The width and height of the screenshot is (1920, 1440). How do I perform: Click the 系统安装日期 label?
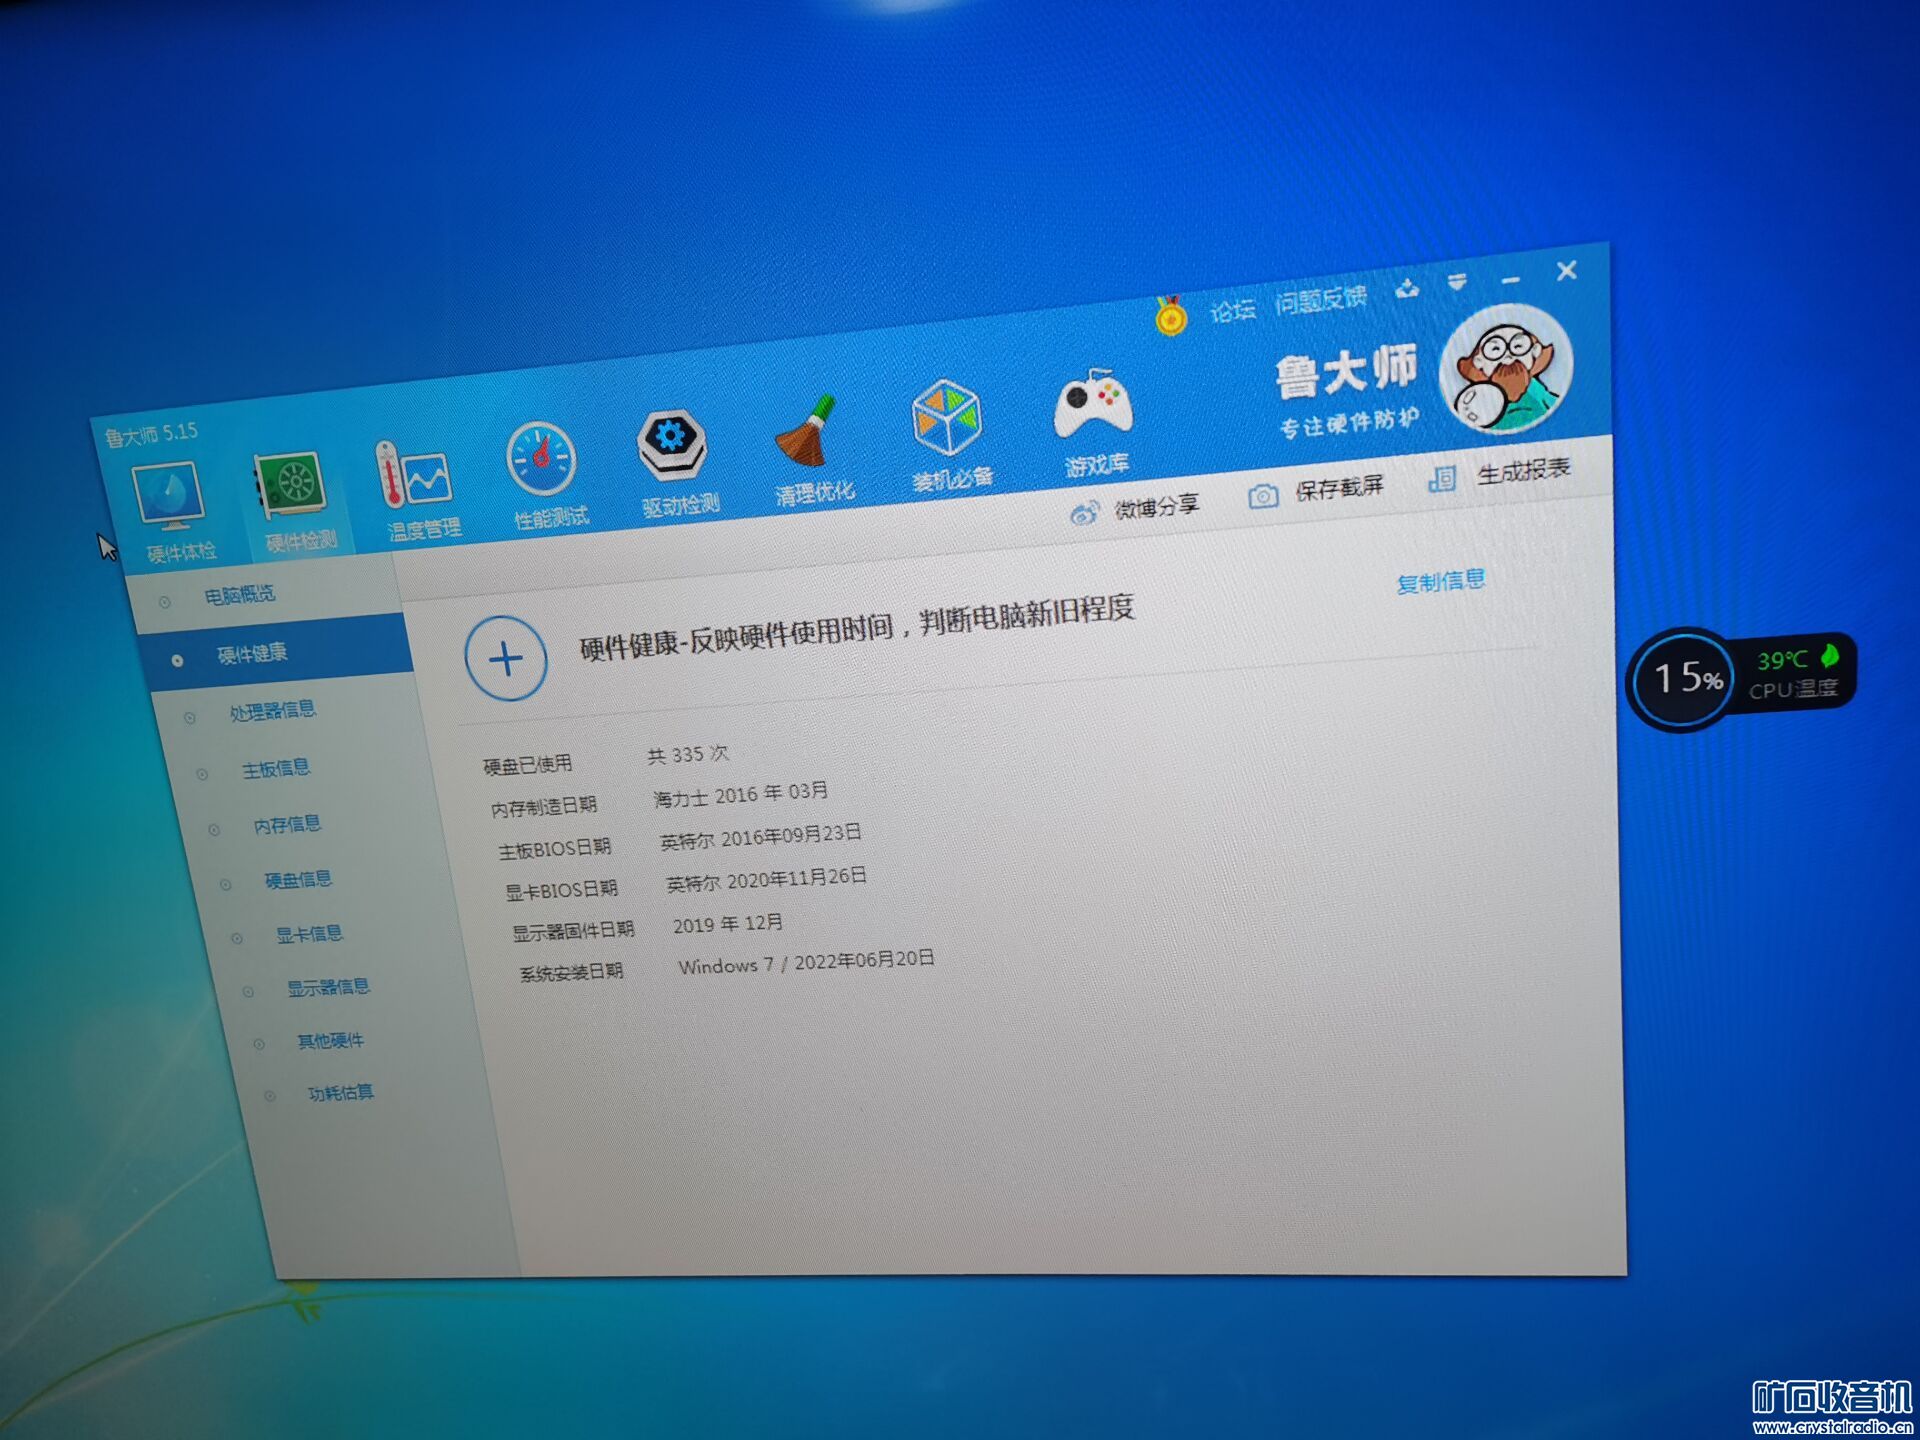[571, 973]
